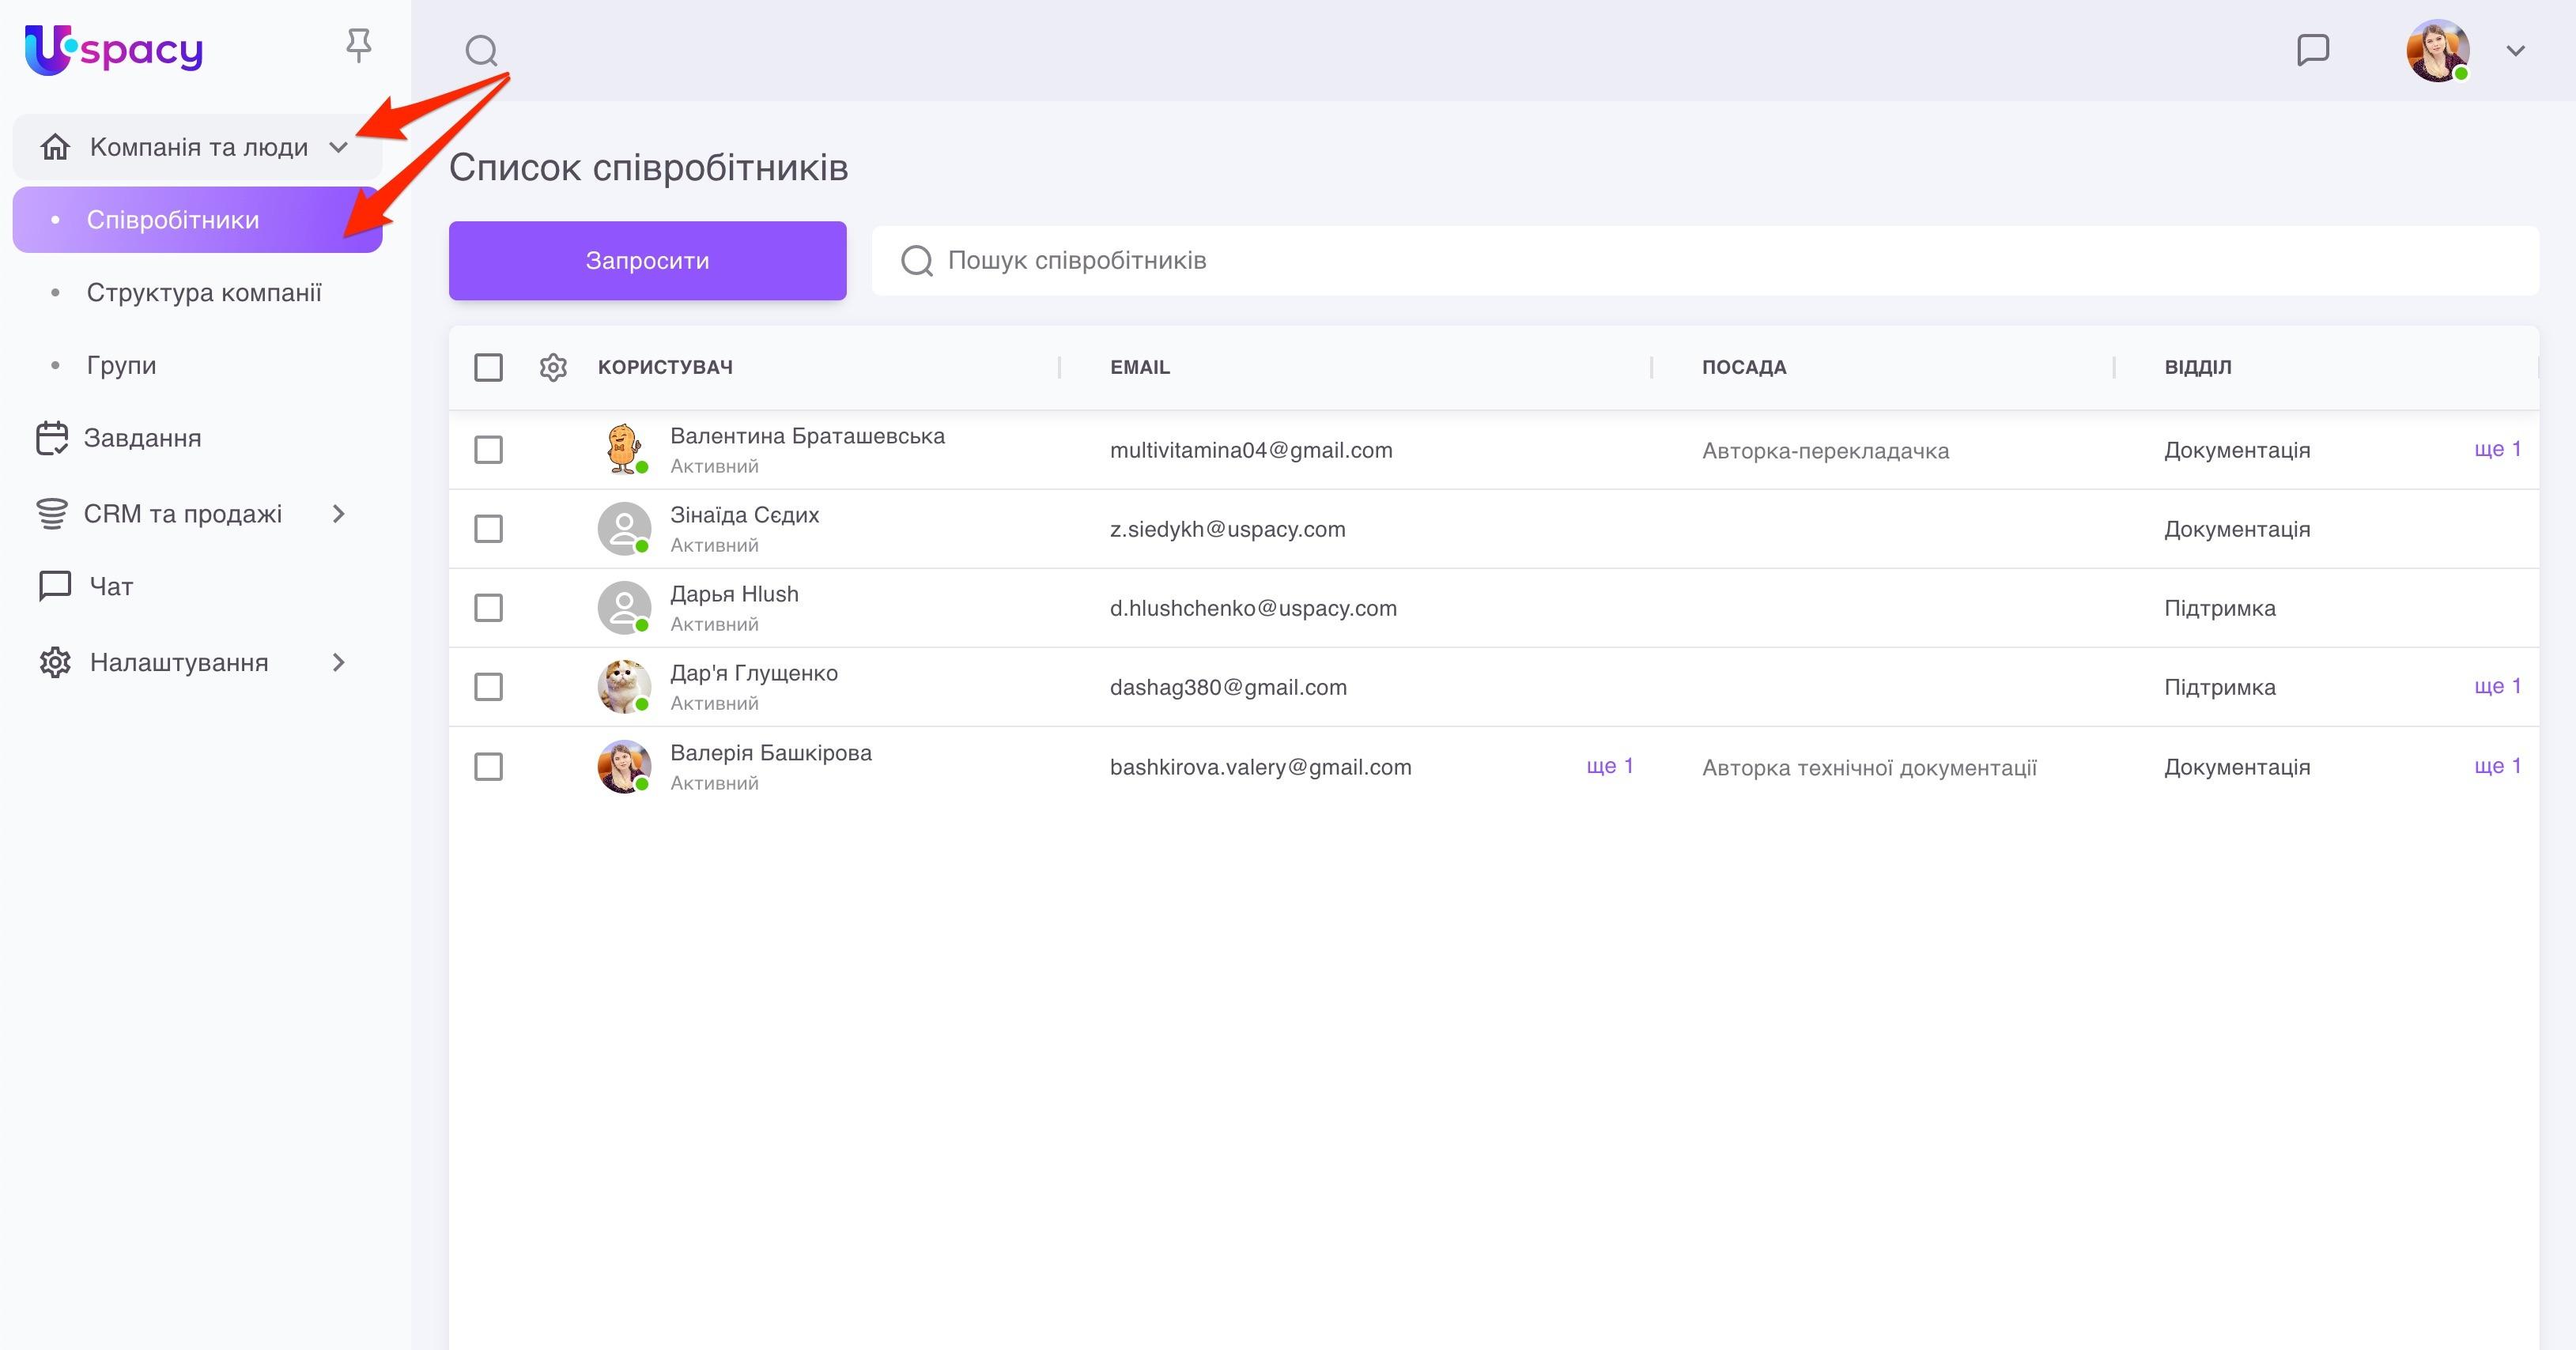The width and height of the screenshot is (2576, 1350).
Task: Open the global search magnifier icon
Action: pos(481,50)
